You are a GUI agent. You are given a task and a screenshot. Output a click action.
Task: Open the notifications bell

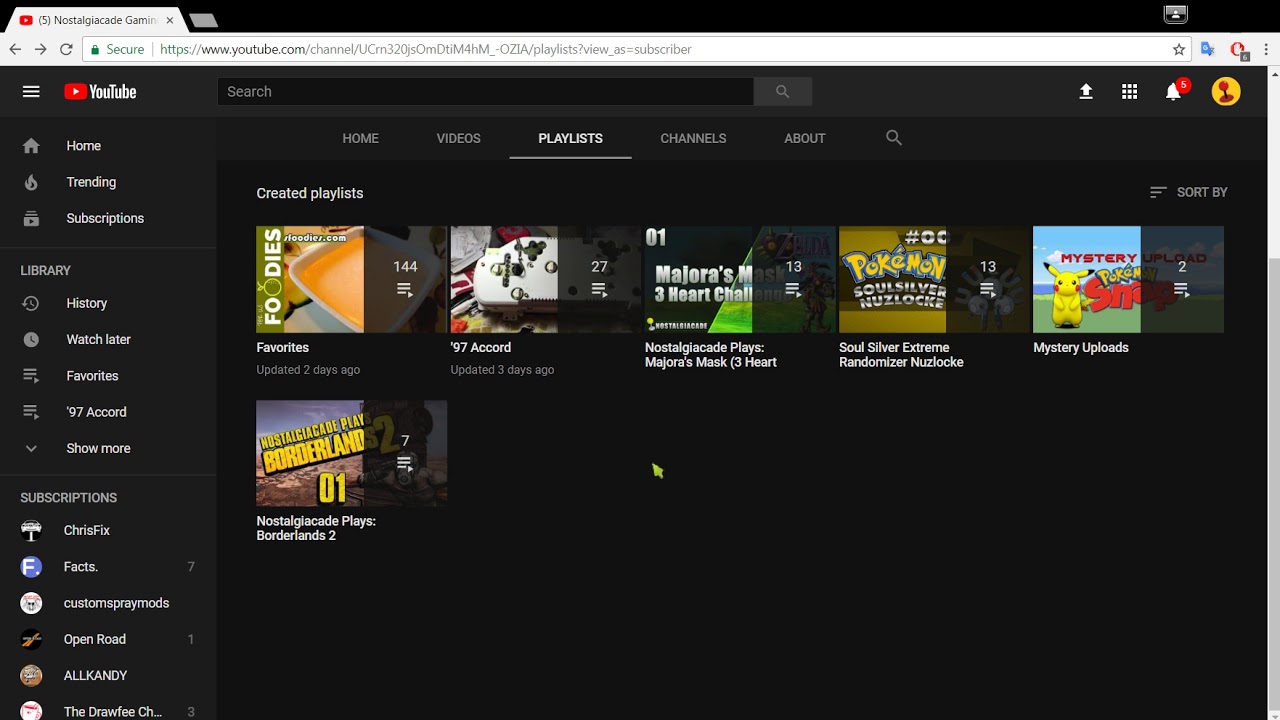(x=1174, y=92)
